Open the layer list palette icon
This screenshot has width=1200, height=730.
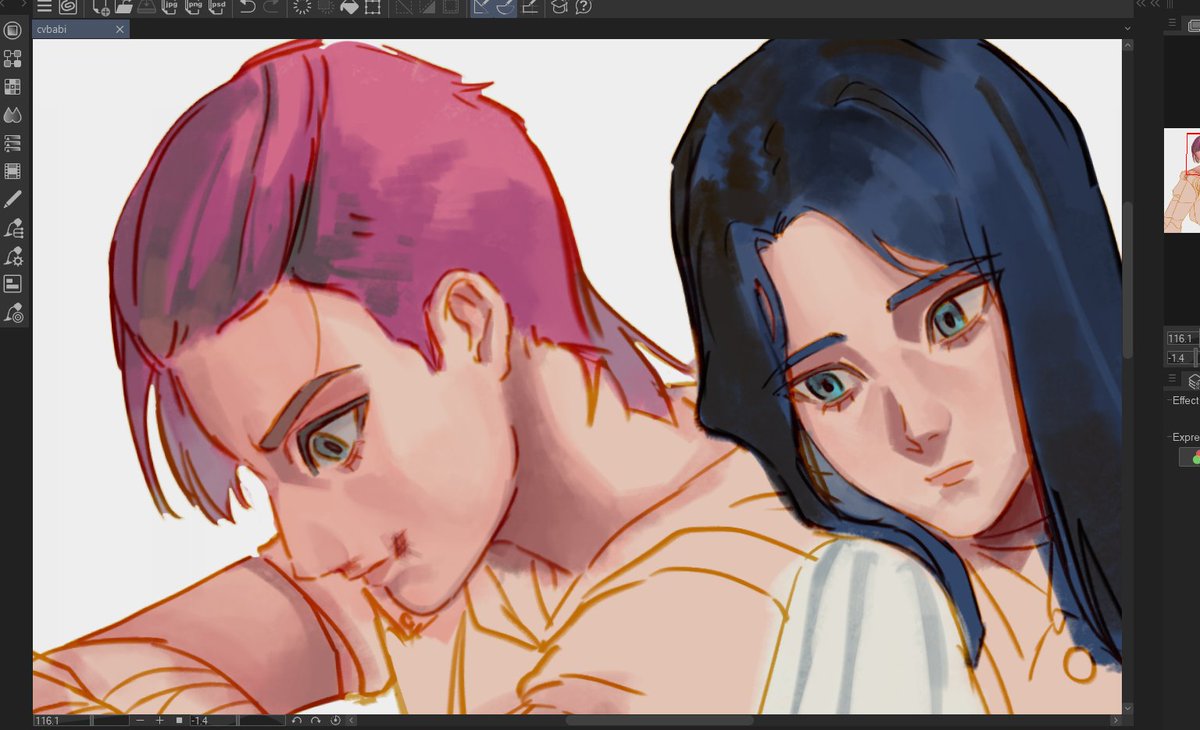click(x=12, y=143)
